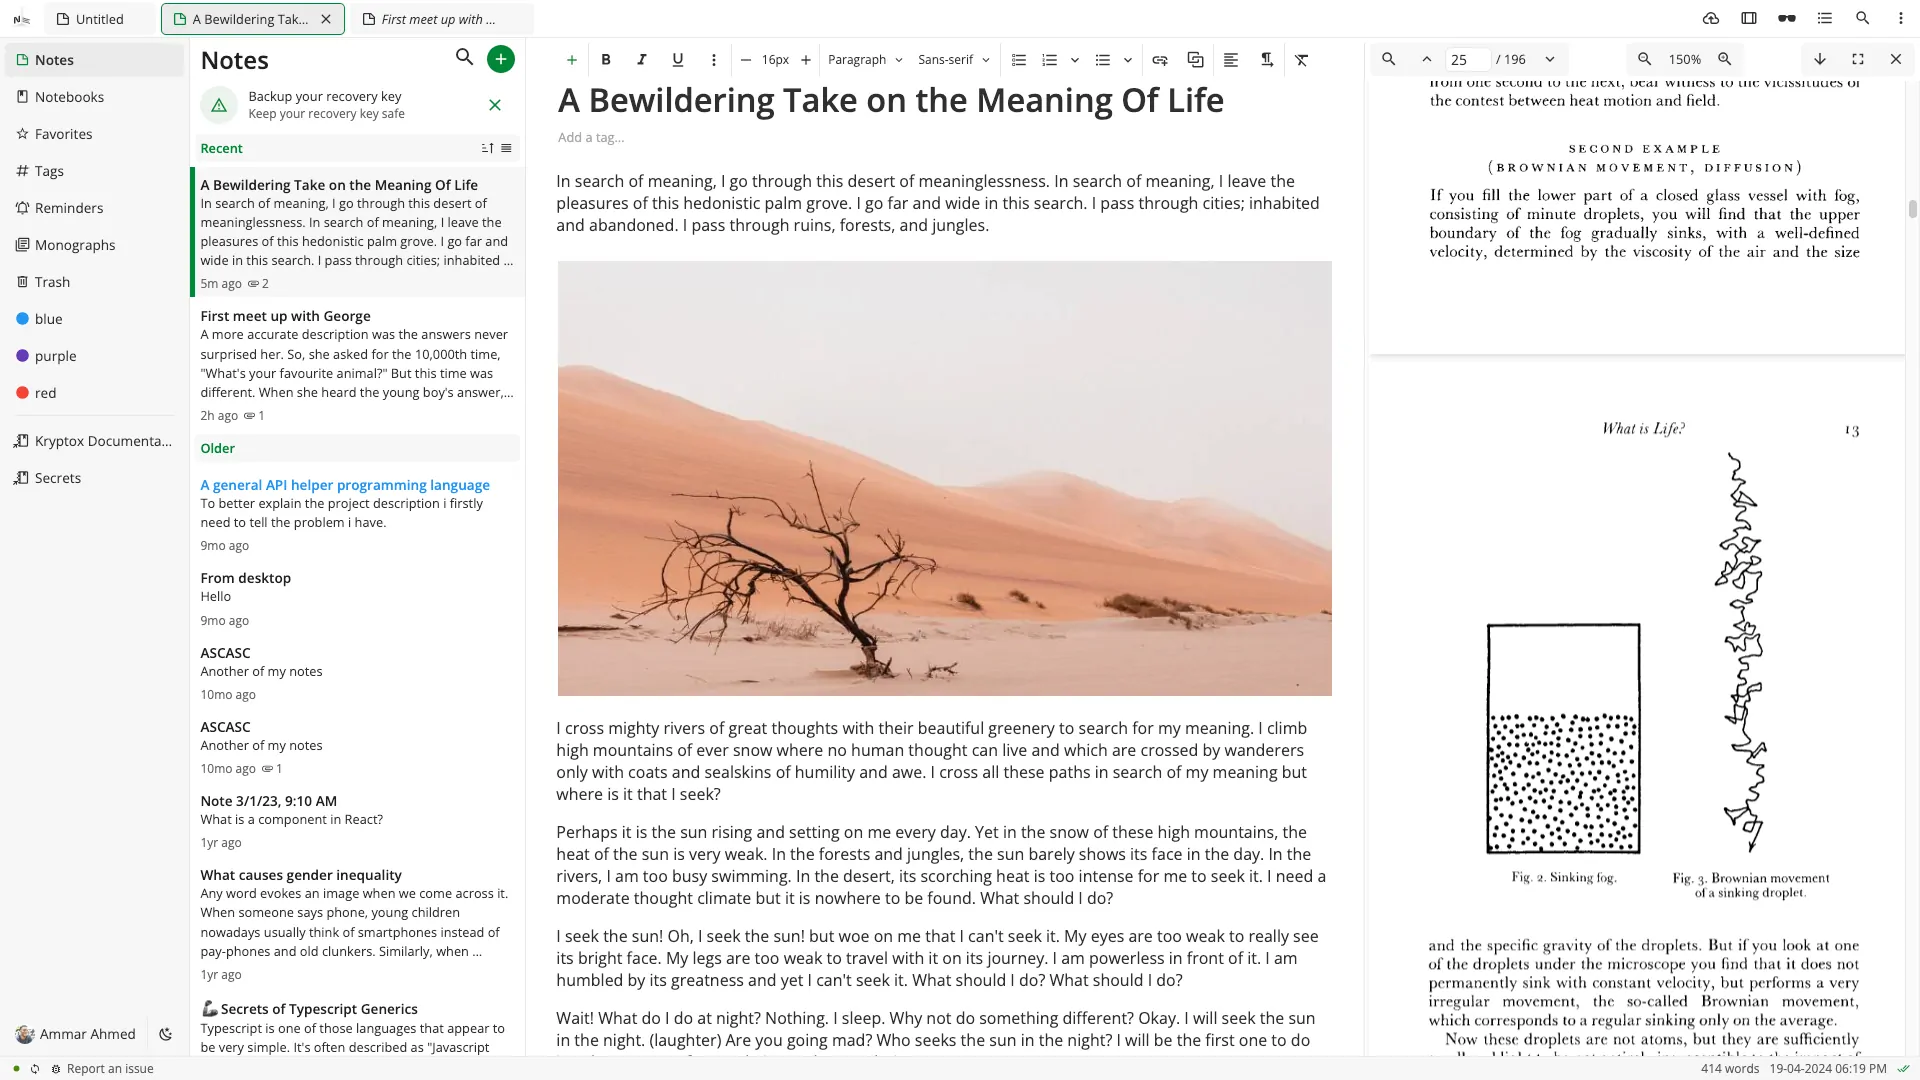Filter notes by the purple color
The width and height of the screenshot is (1920, 1080).
94,356
